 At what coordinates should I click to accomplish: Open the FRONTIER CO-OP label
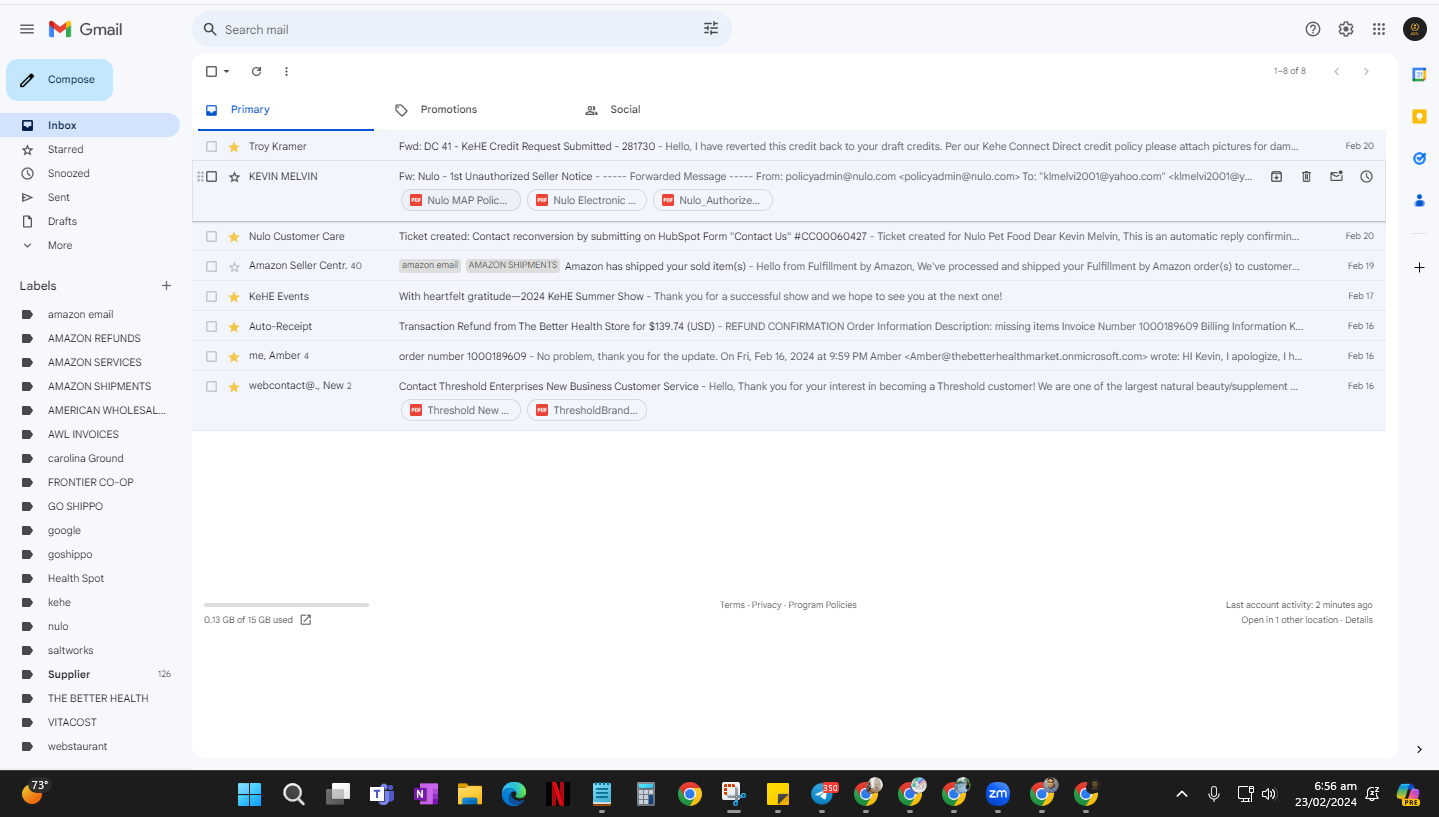click(x=90, y=482)
